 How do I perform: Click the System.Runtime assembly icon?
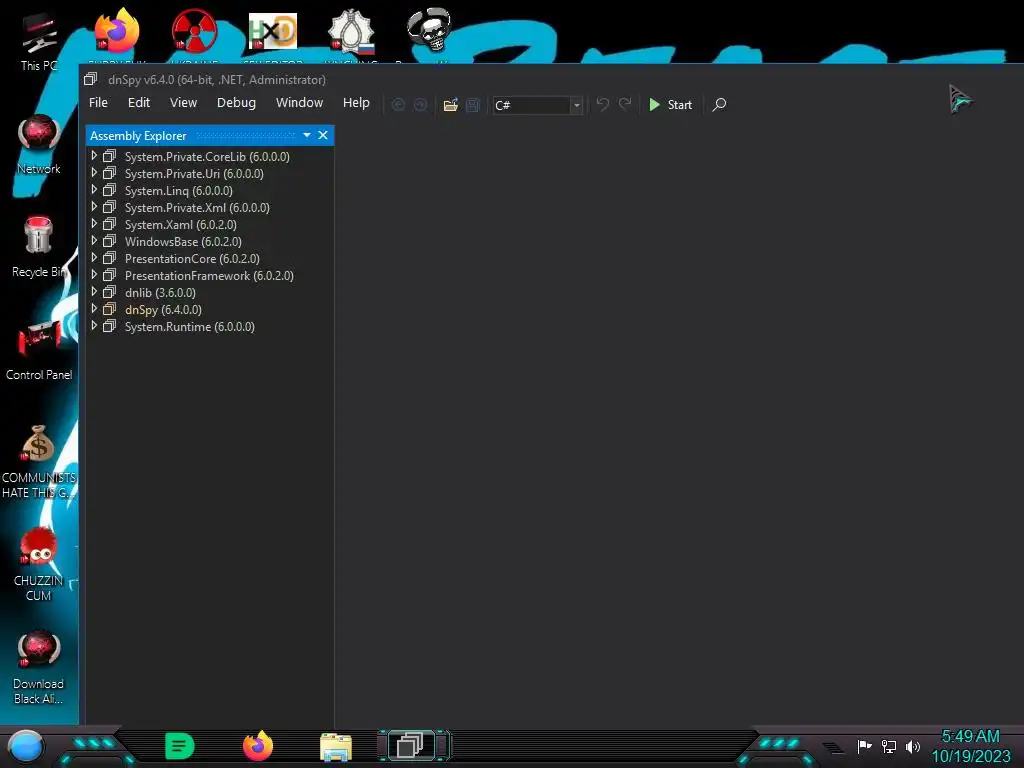(x=110, y=325)
